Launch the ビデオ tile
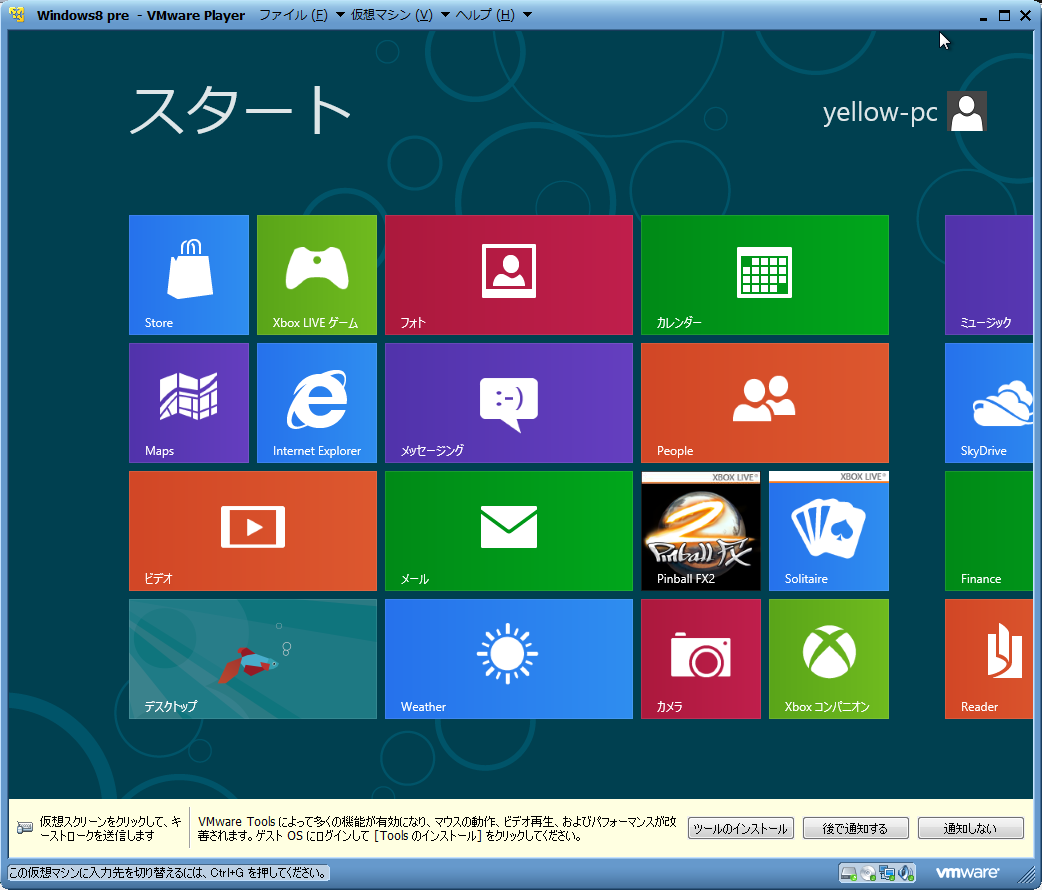The height and width of the screenshot is (890, 1042). pos(253,531)
